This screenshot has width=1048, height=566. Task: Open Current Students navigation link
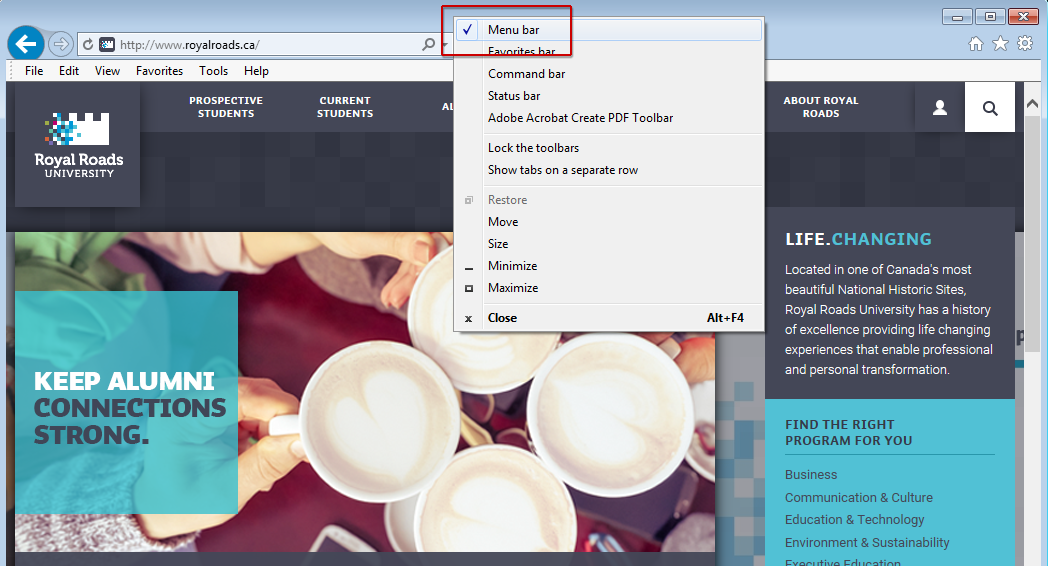coord(345,107)
